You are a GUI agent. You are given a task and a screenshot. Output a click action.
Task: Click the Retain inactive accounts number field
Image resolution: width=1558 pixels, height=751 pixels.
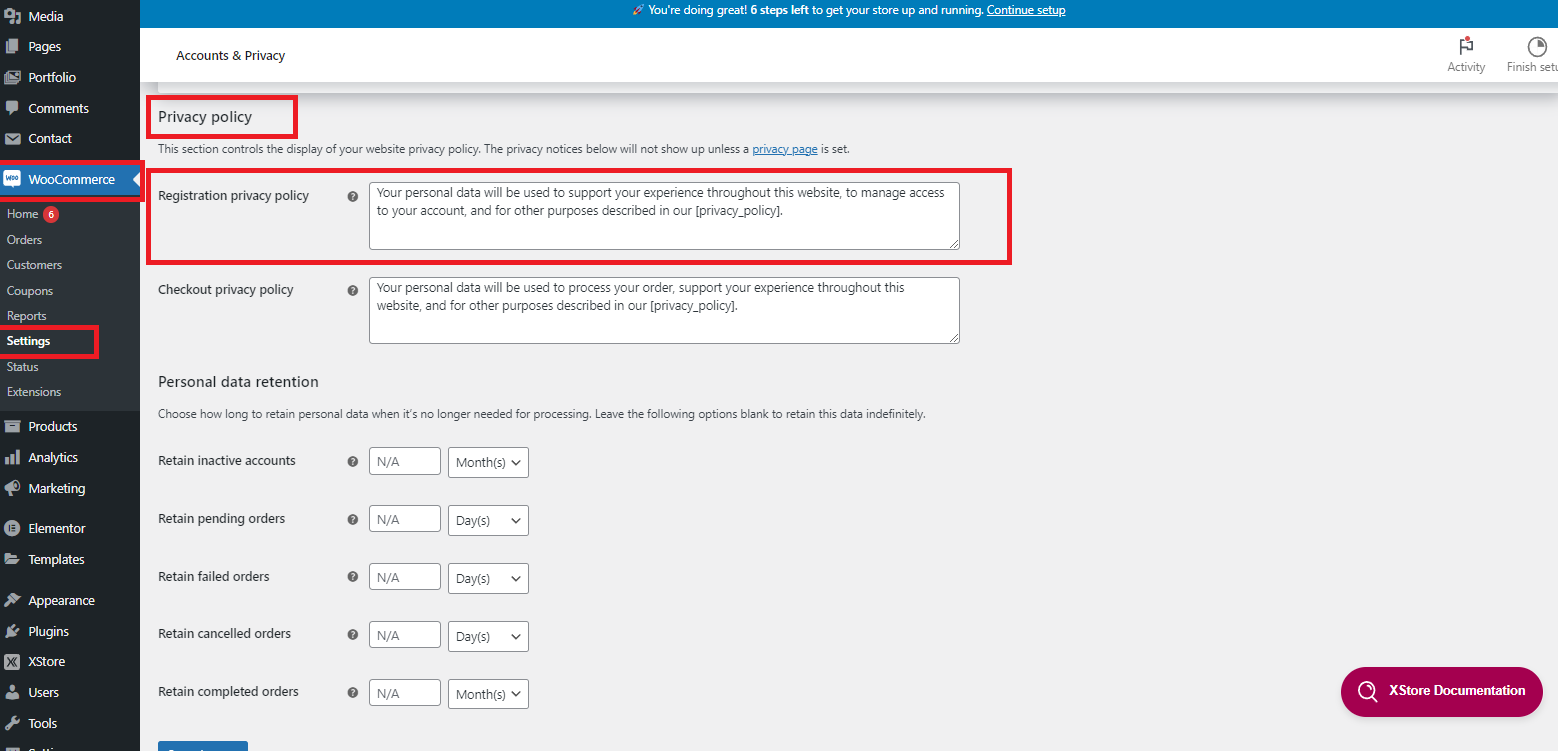click(405, 461)
